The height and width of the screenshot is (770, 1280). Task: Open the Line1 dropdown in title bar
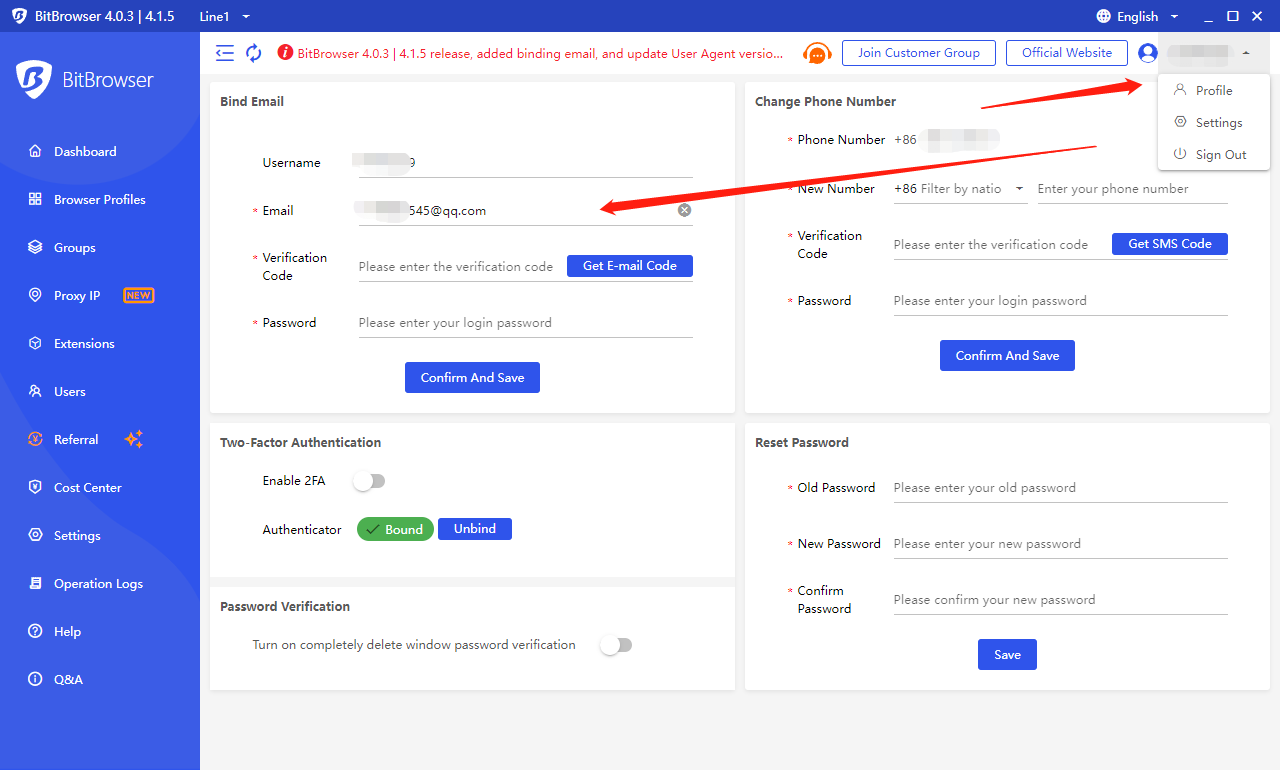coord(225,16)
